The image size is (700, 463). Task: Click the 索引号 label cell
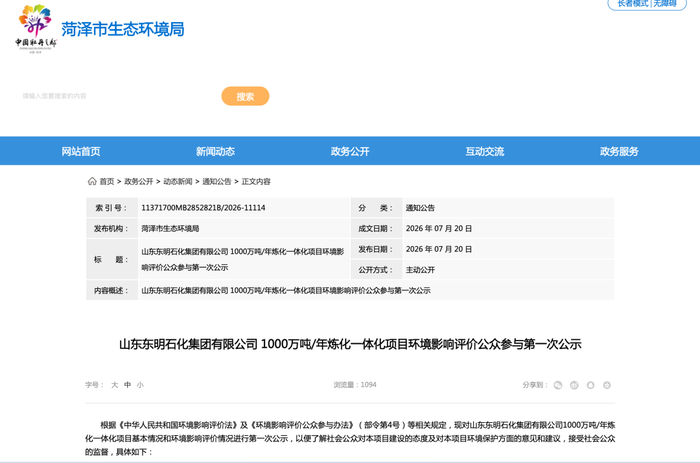pyautogui.click(x=112, y=208)
